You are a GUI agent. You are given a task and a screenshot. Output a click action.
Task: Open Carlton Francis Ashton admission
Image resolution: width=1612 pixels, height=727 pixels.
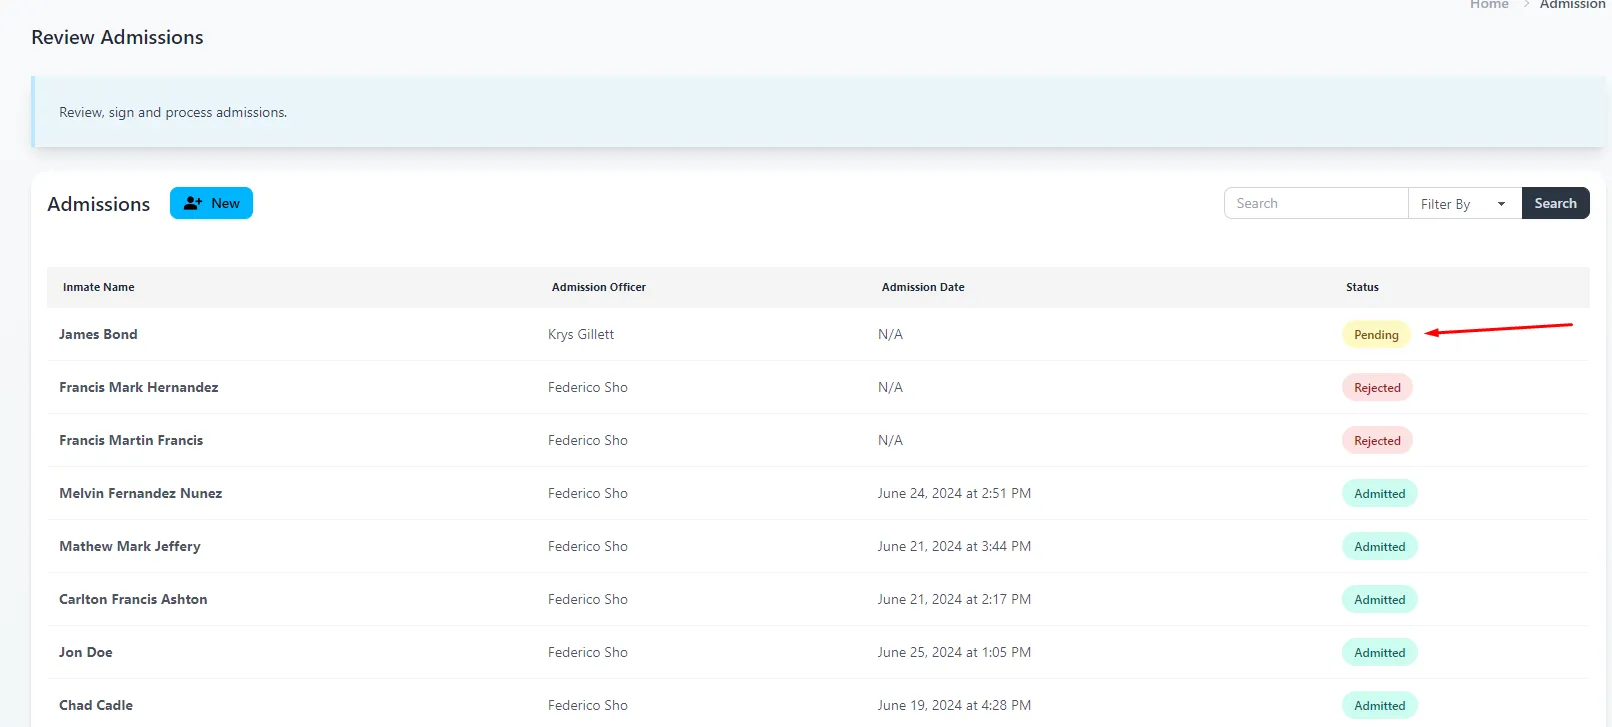click(133, 599)
